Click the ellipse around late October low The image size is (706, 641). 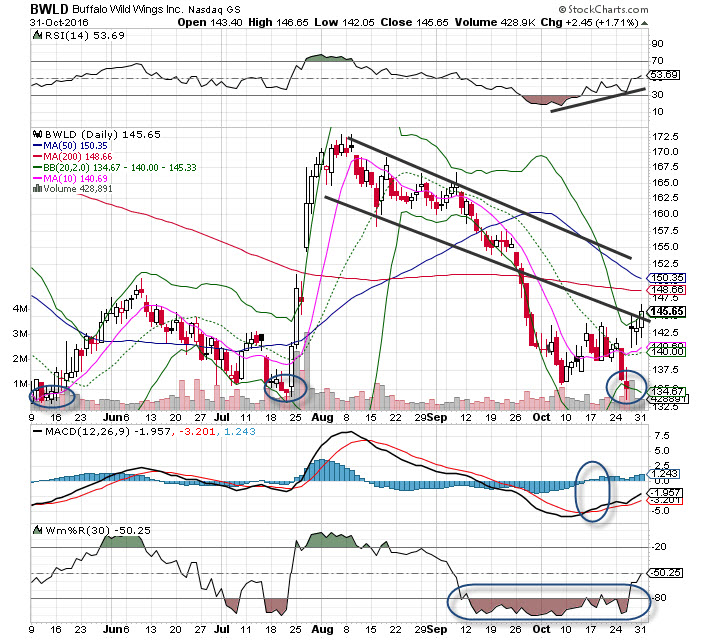(627, 386)
